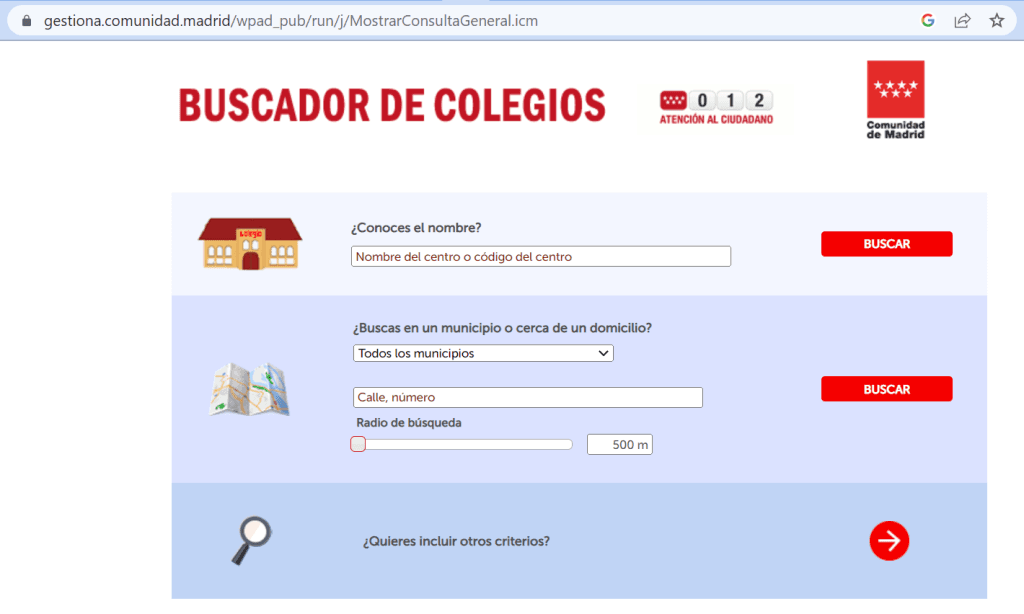Toggle the bookmark star icon
The height and width of the screenshot is (614, 1024).
tap(996, 19)
